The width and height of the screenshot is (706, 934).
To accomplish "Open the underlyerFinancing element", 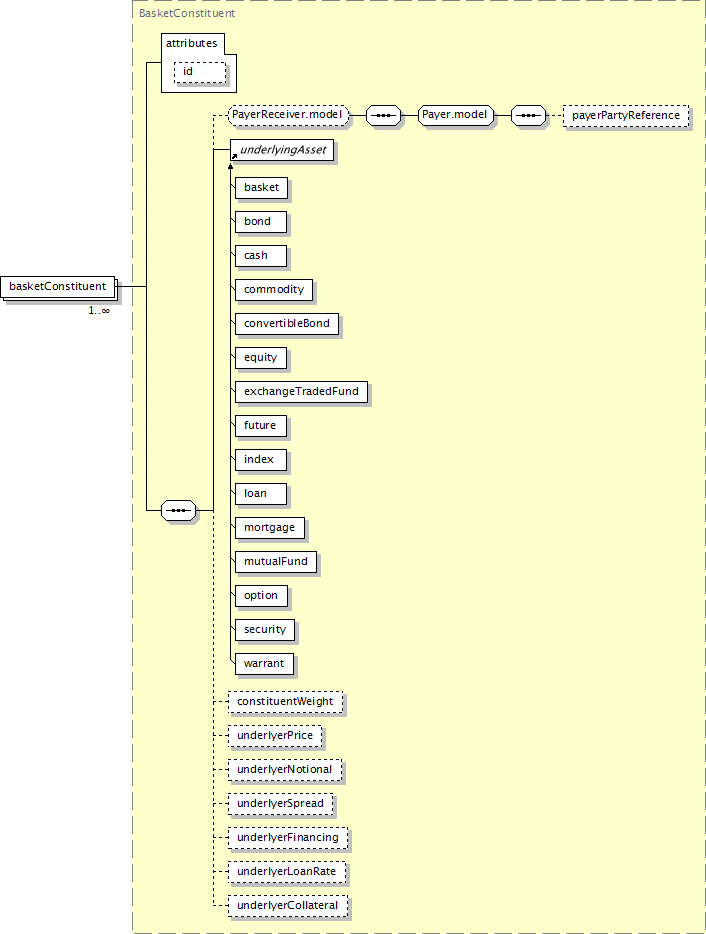I will [x=288, y=838].
